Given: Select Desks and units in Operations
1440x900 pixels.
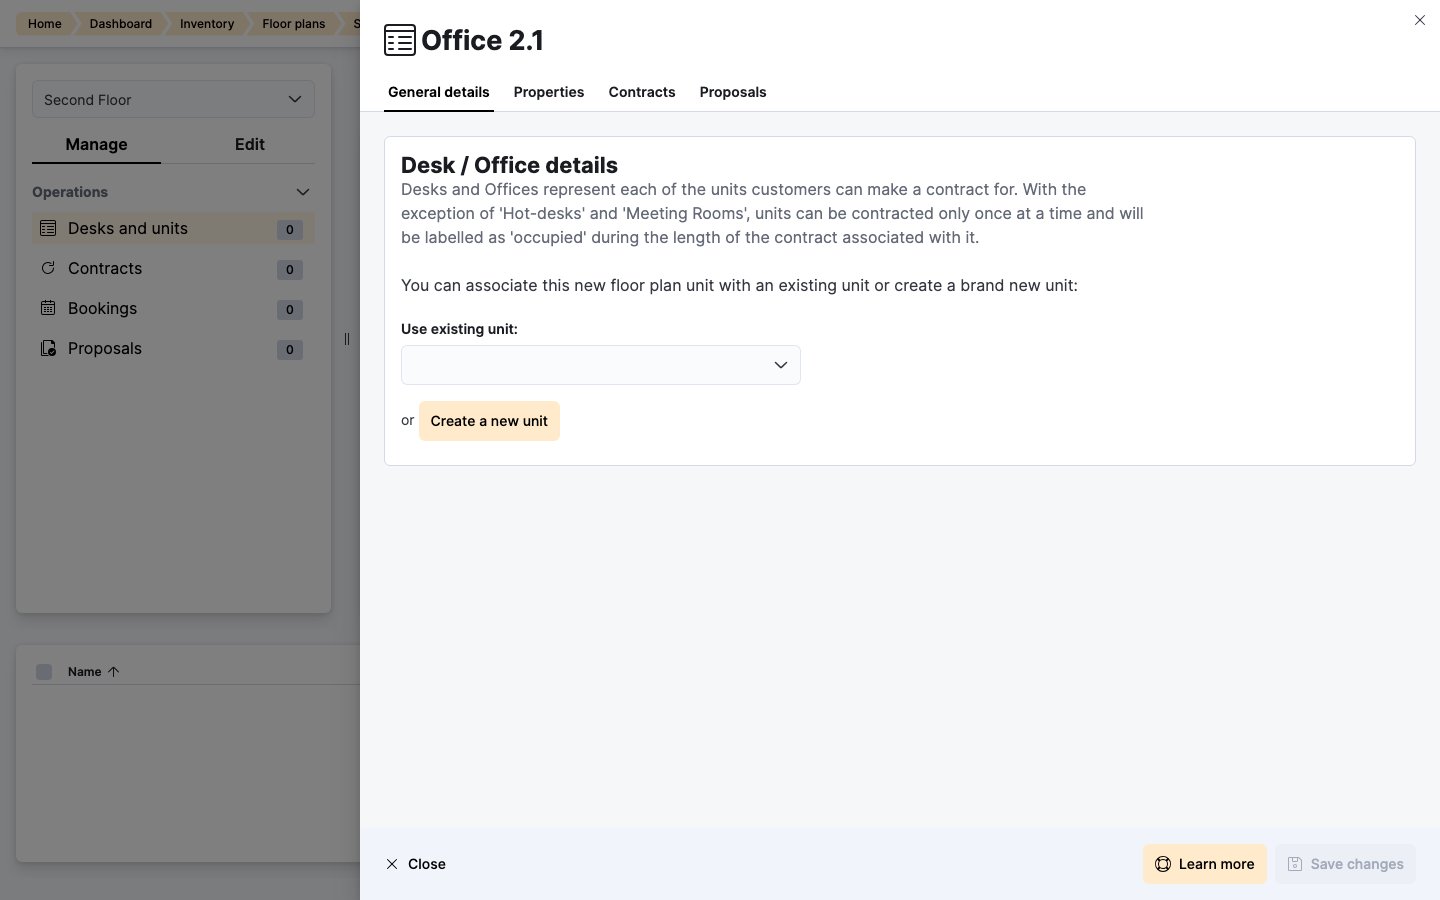Looking at the screenshot, I should 173,228.
